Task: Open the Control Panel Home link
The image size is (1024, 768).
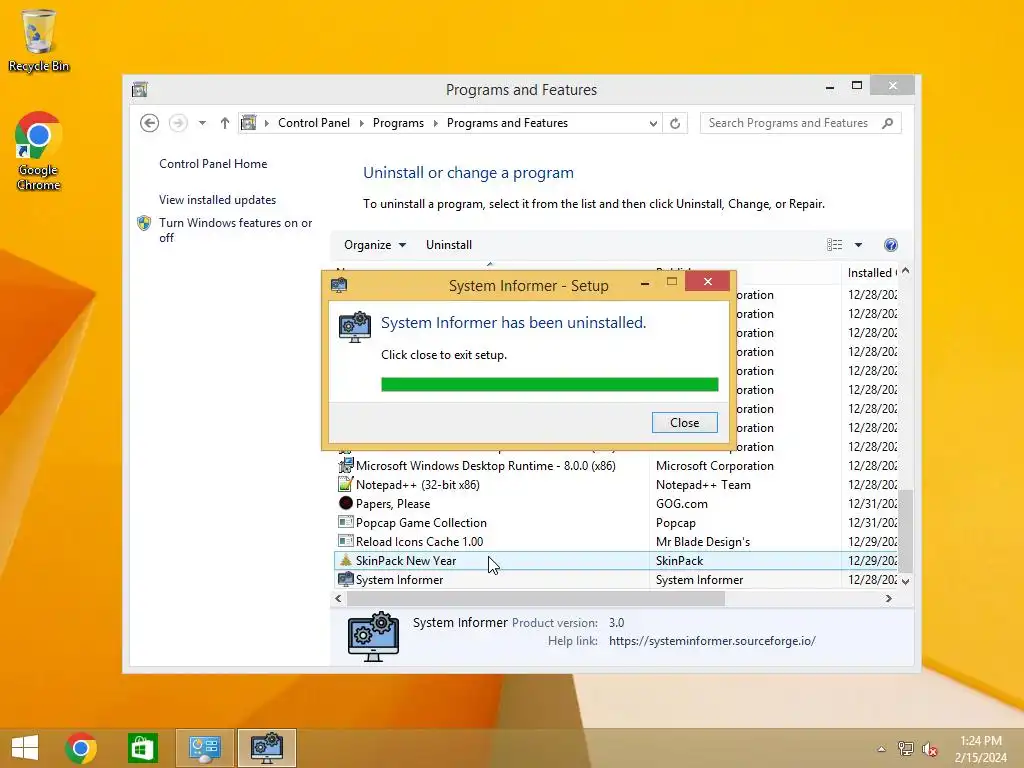Action: 213,164
